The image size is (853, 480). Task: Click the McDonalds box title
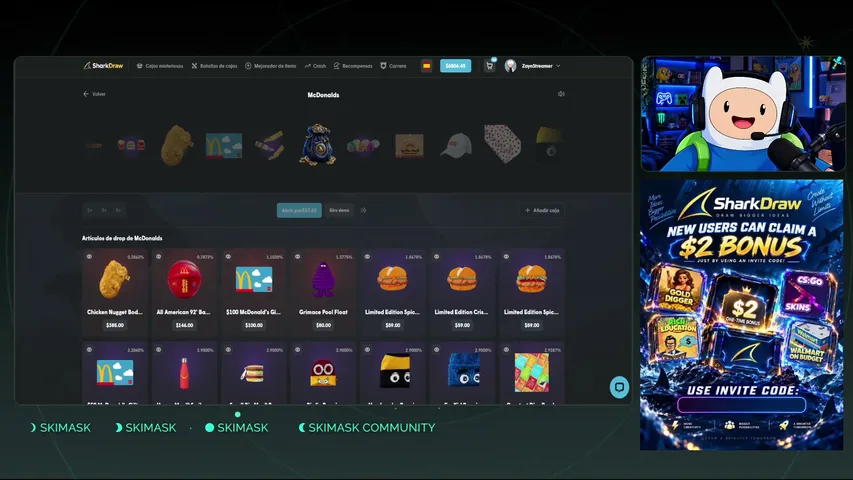pos(323,95)
